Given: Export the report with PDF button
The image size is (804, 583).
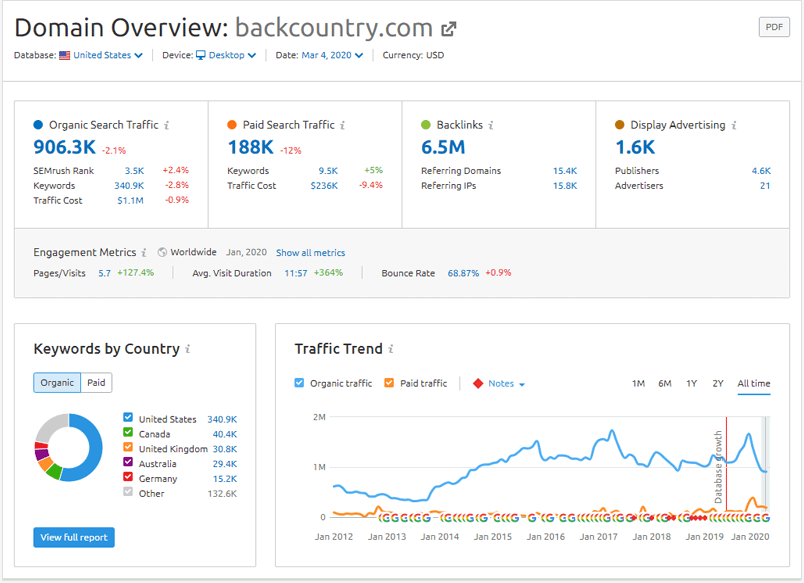Looking at the screenshot, I should 774,28.
